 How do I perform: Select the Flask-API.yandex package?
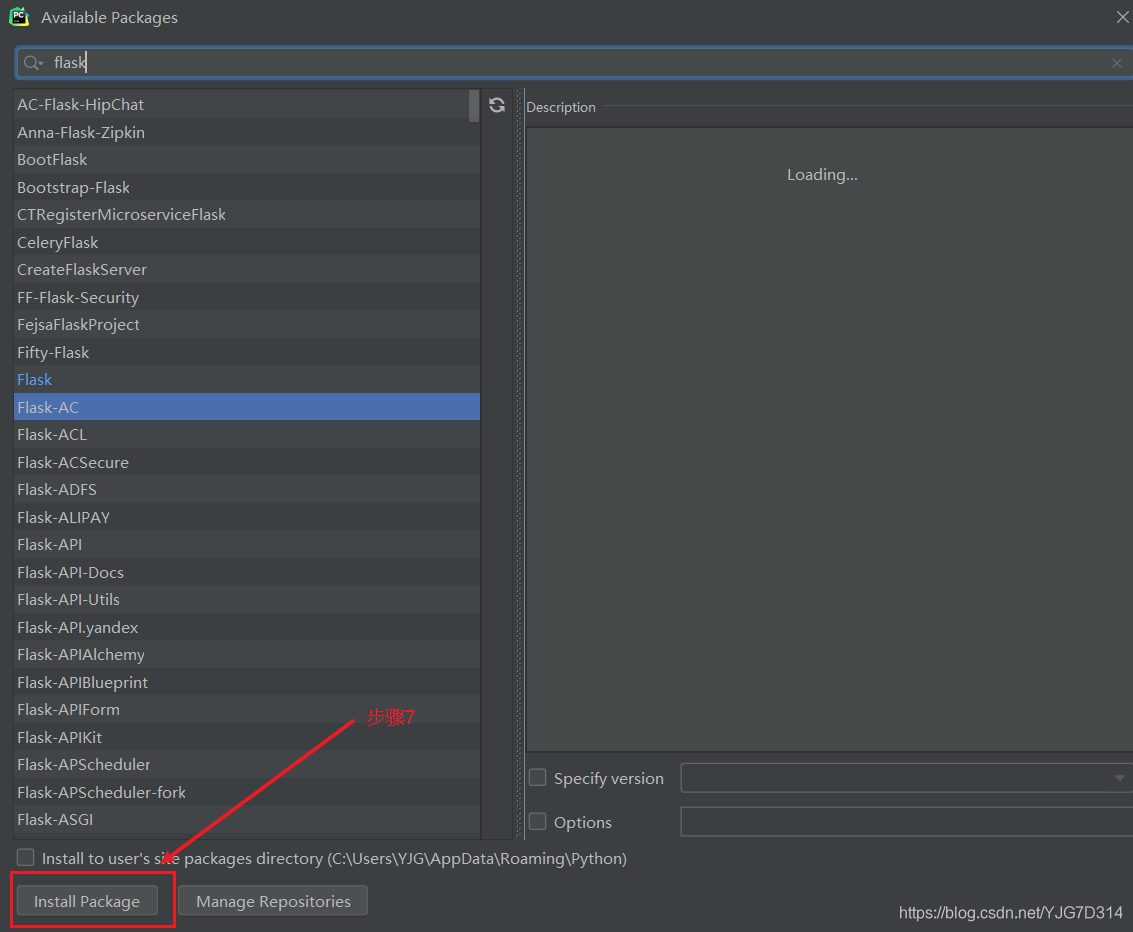click(247, 627)
